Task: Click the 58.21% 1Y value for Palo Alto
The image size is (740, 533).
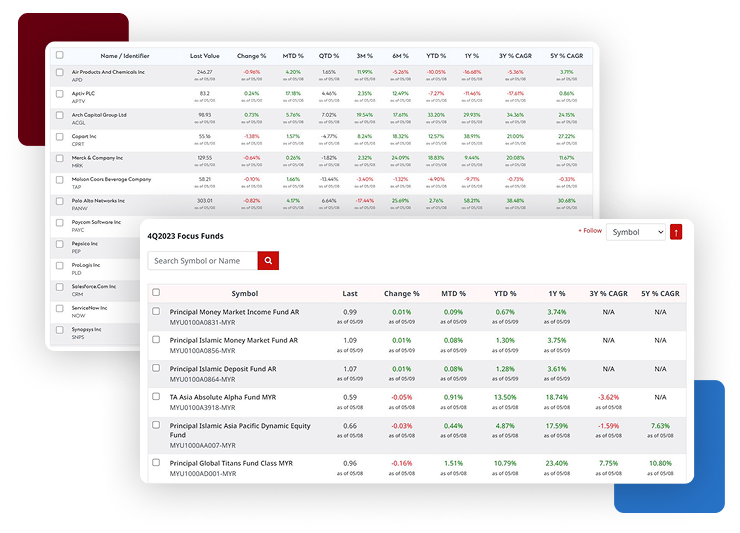Action: coord(471,201)
